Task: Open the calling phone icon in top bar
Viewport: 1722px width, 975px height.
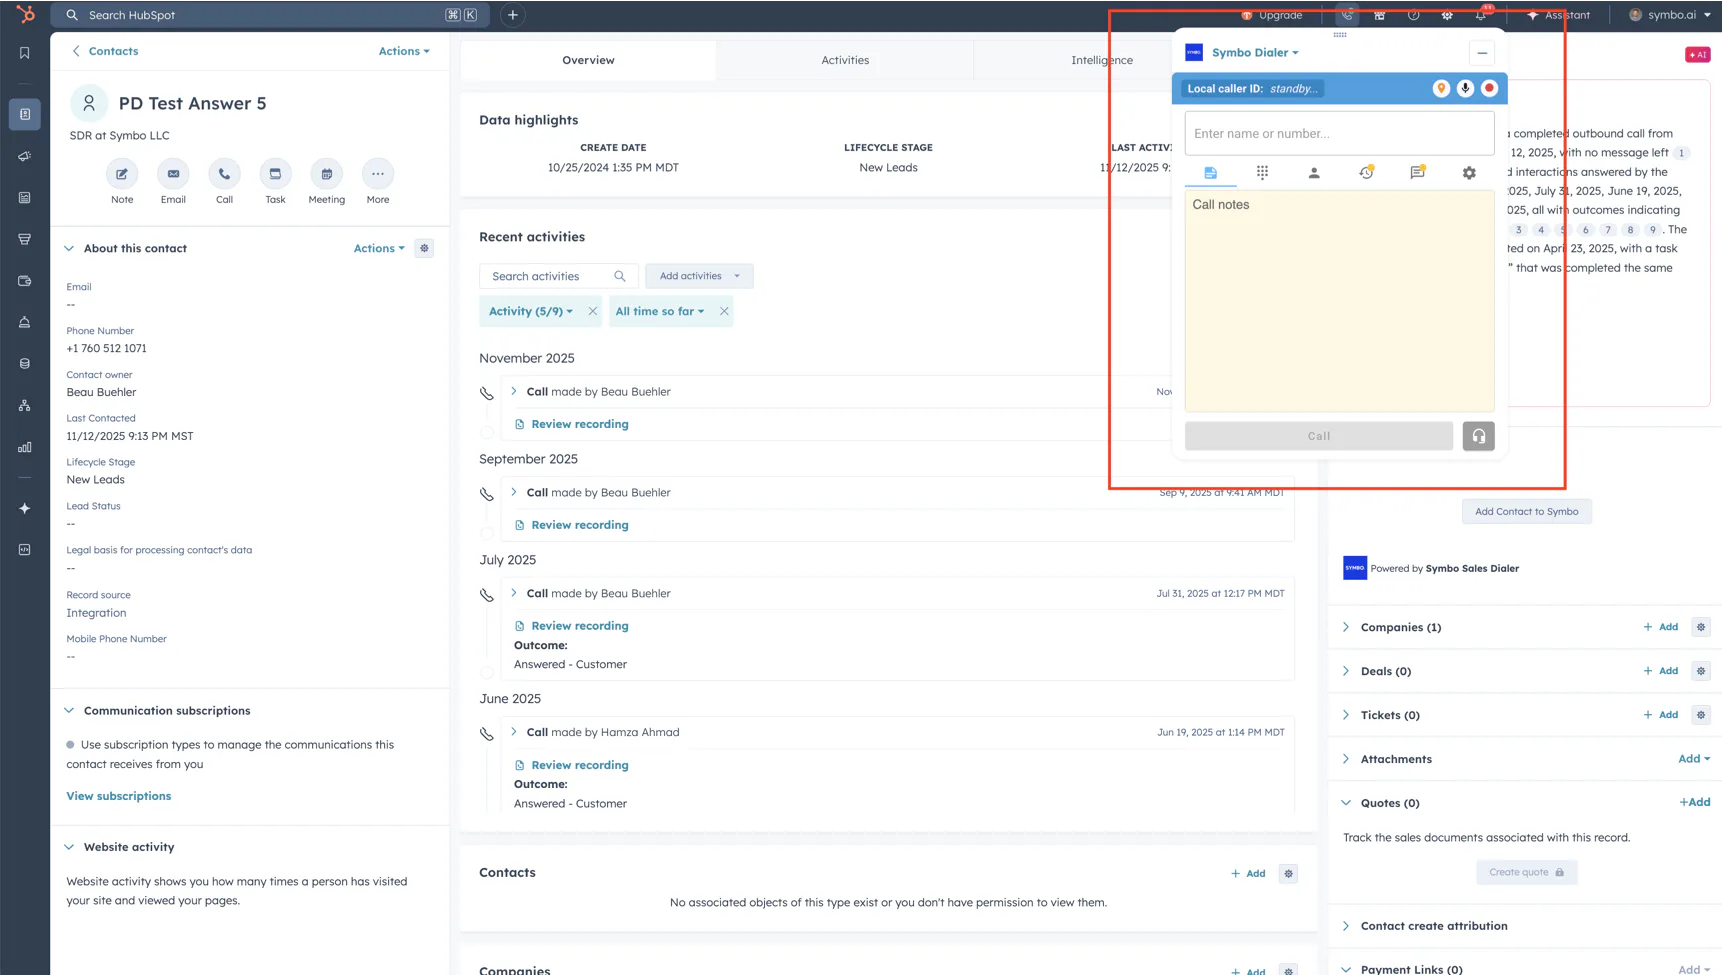Action: point(1347,15)
